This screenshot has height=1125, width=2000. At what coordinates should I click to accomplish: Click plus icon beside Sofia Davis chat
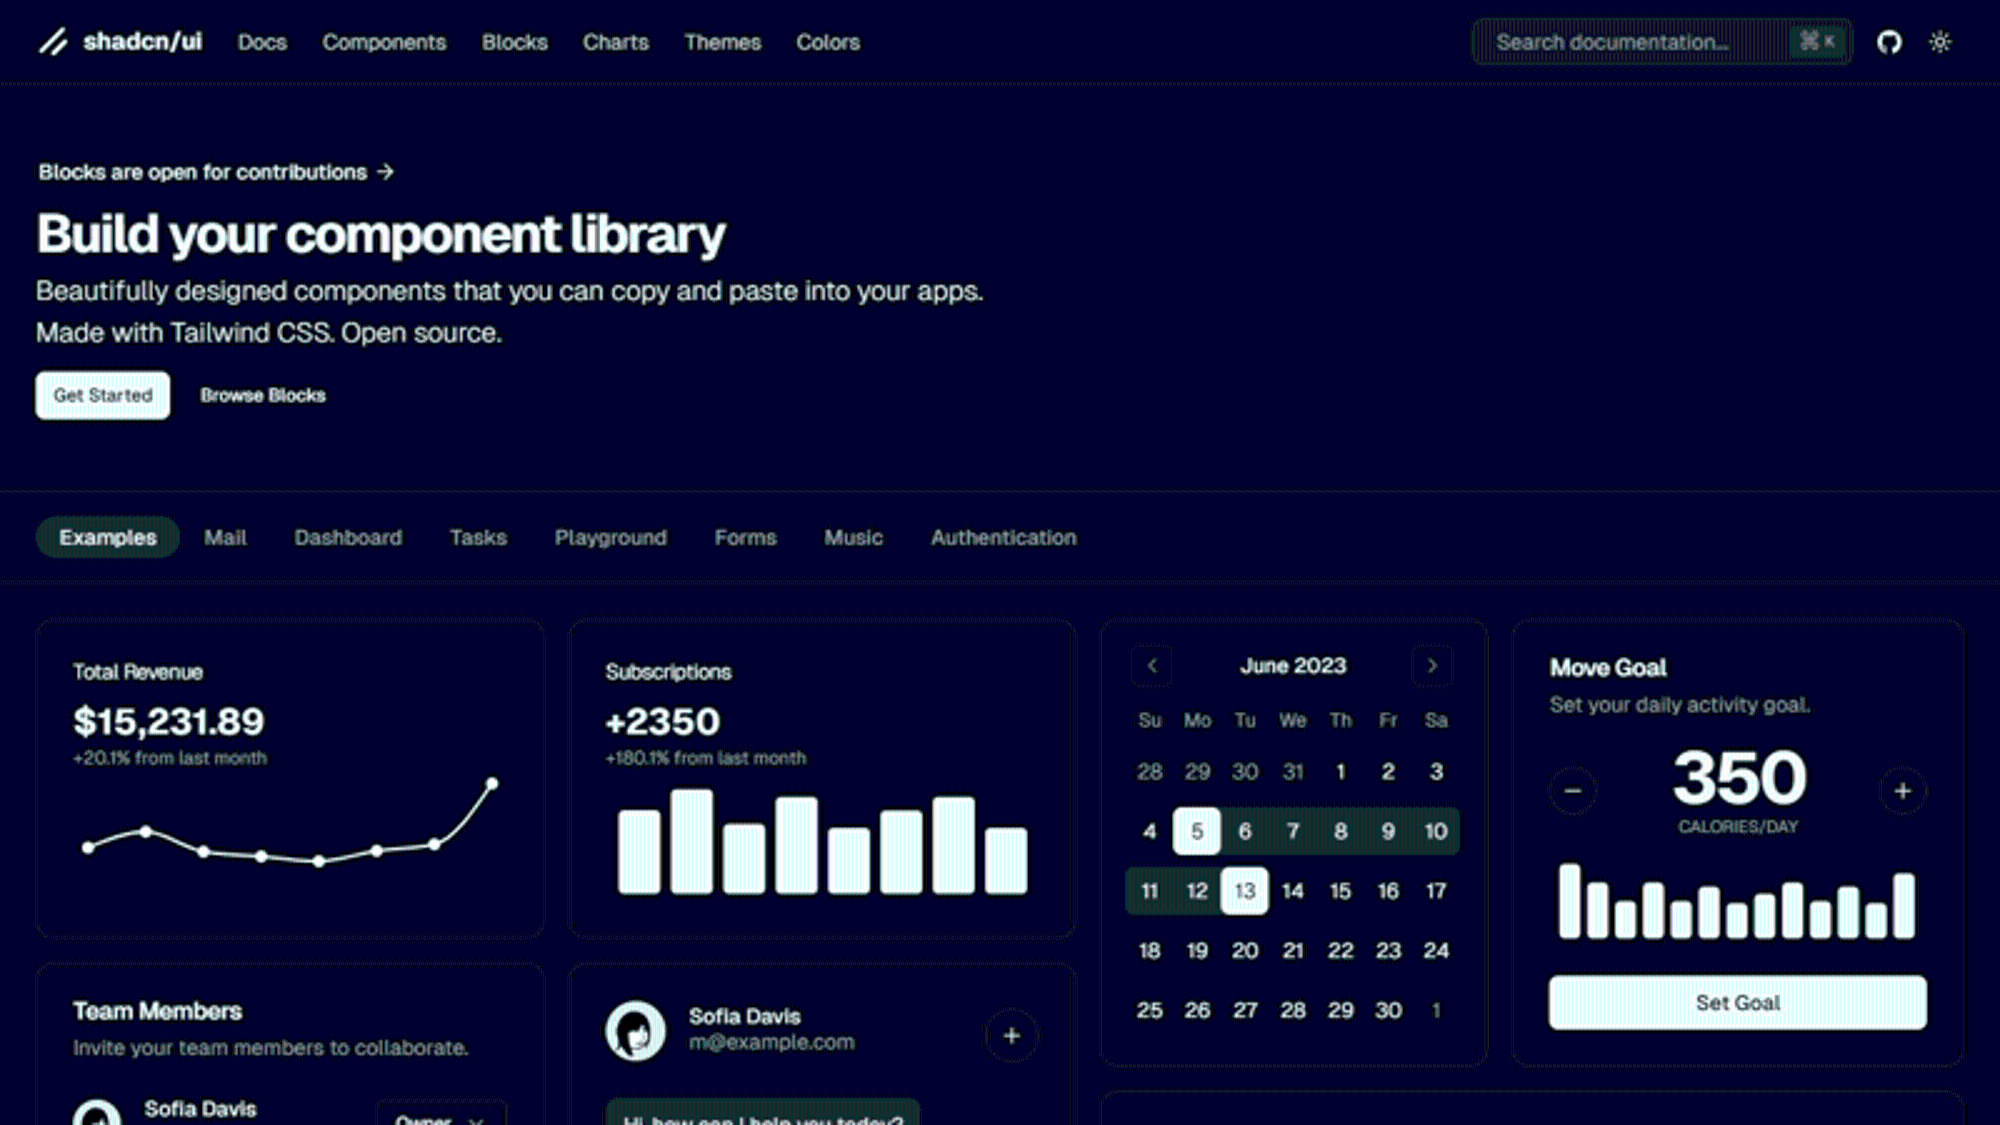coord(1011,1036)
